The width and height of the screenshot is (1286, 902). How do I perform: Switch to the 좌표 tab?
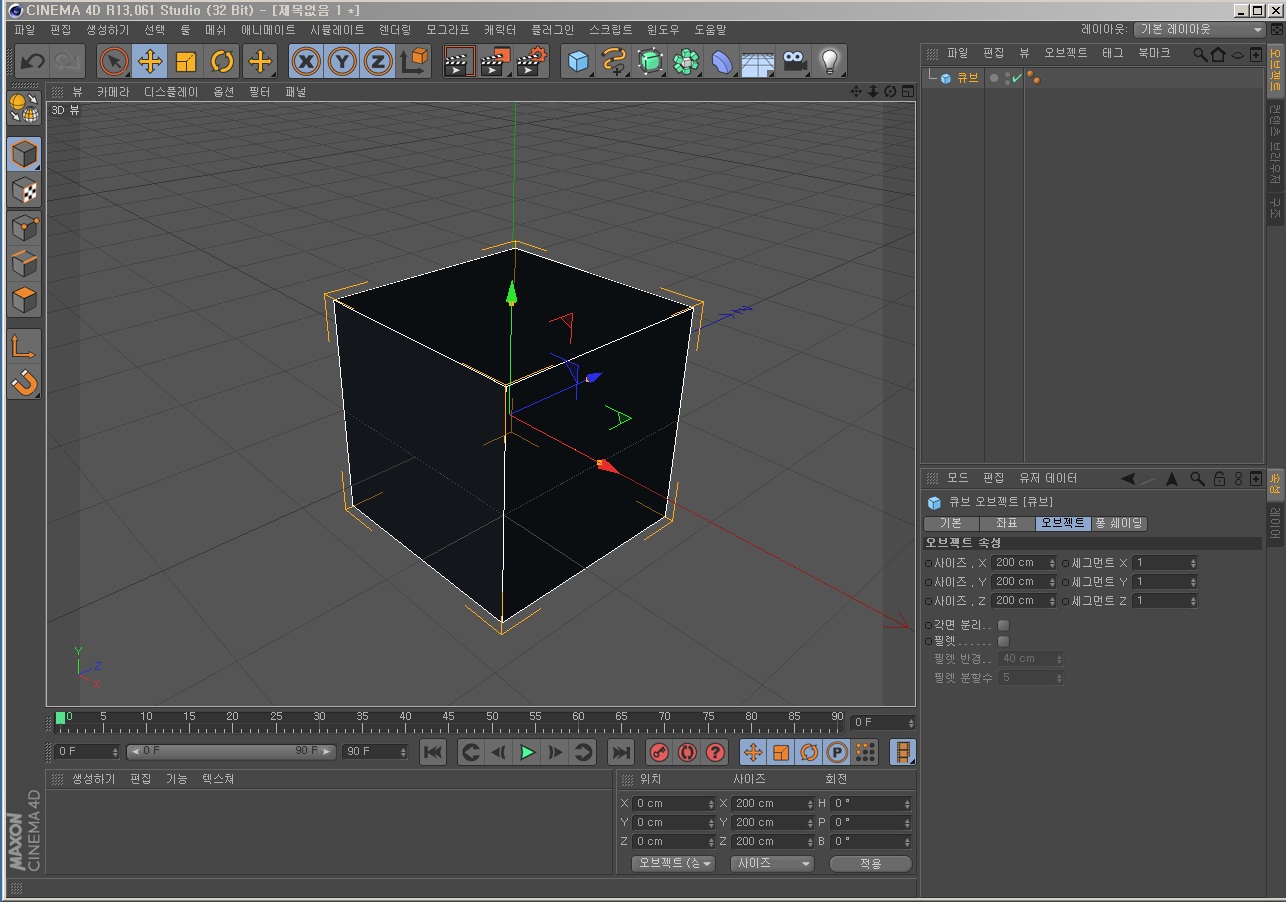pos(1007,523)
